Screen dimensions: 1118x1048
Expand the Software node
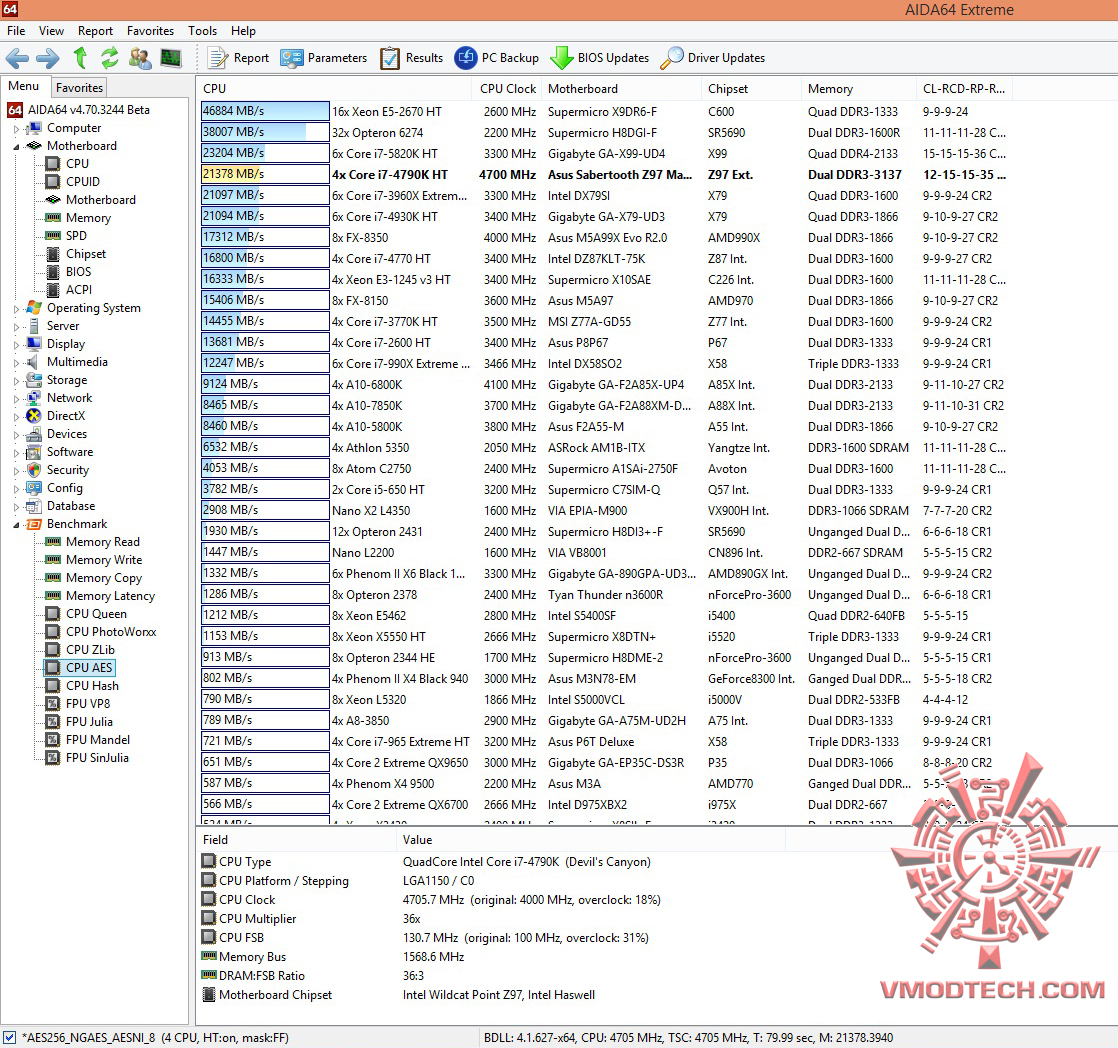click(x=16, y=453)
